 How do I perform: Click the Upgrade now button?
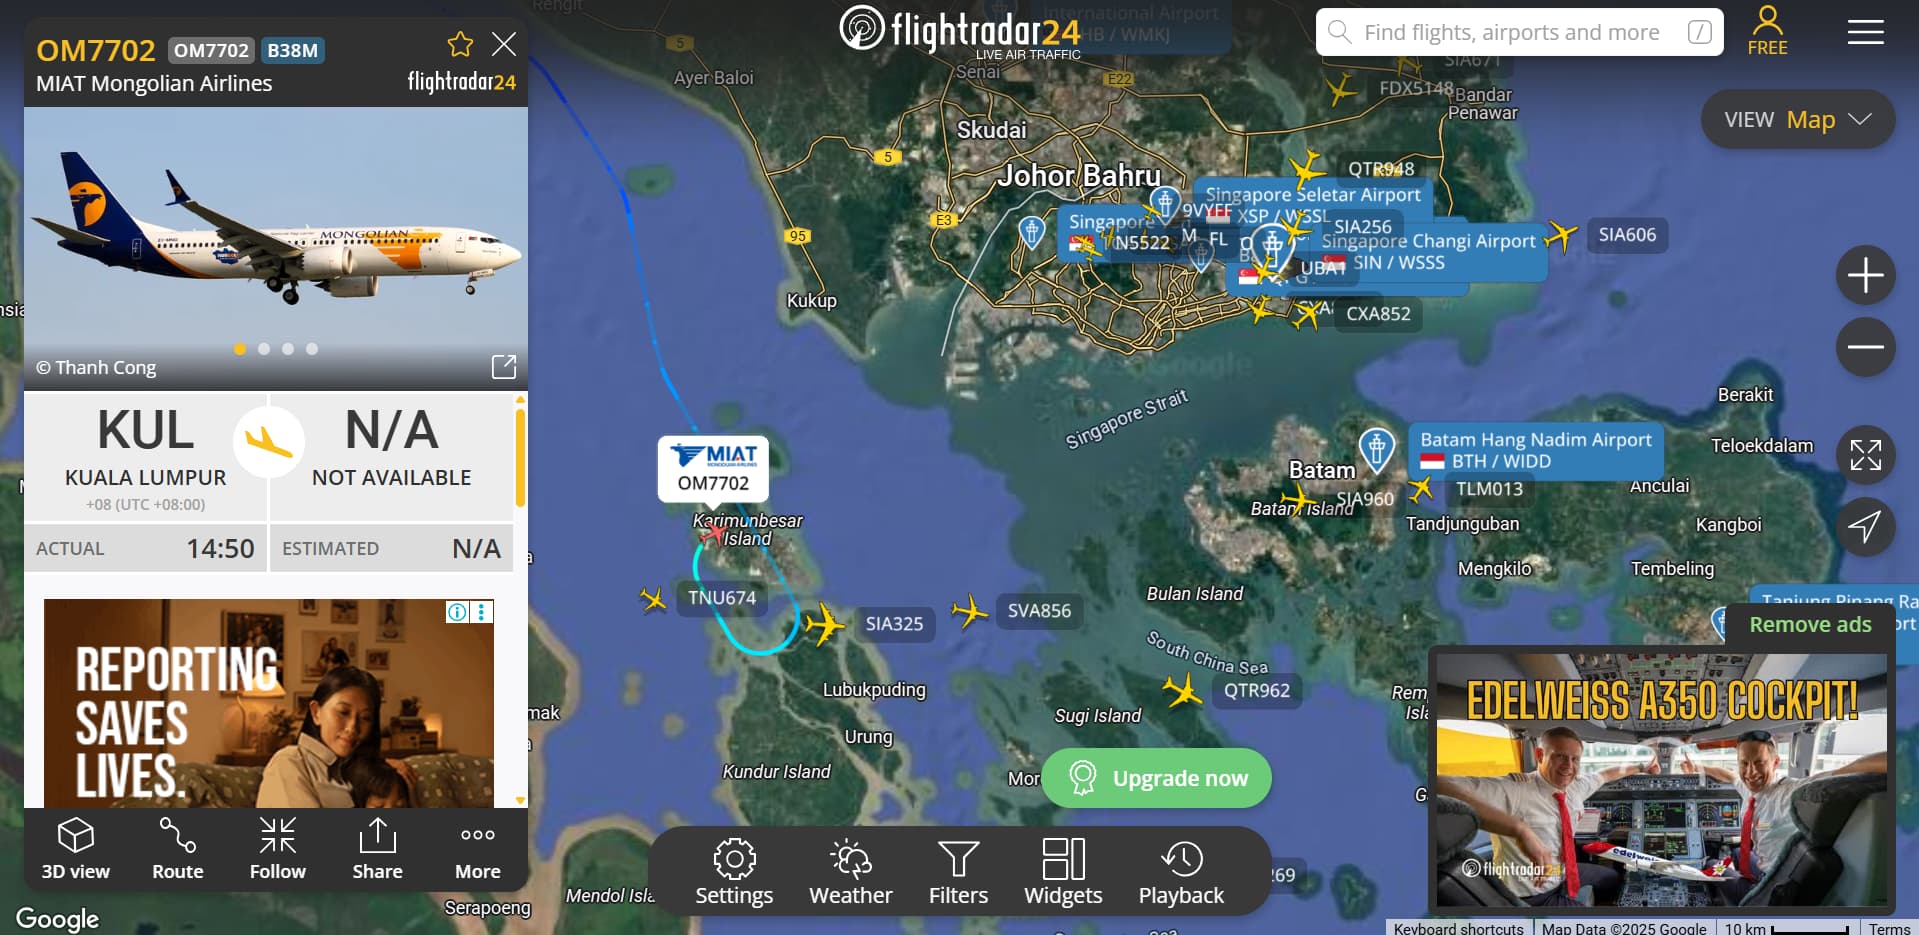[1157, 778]
